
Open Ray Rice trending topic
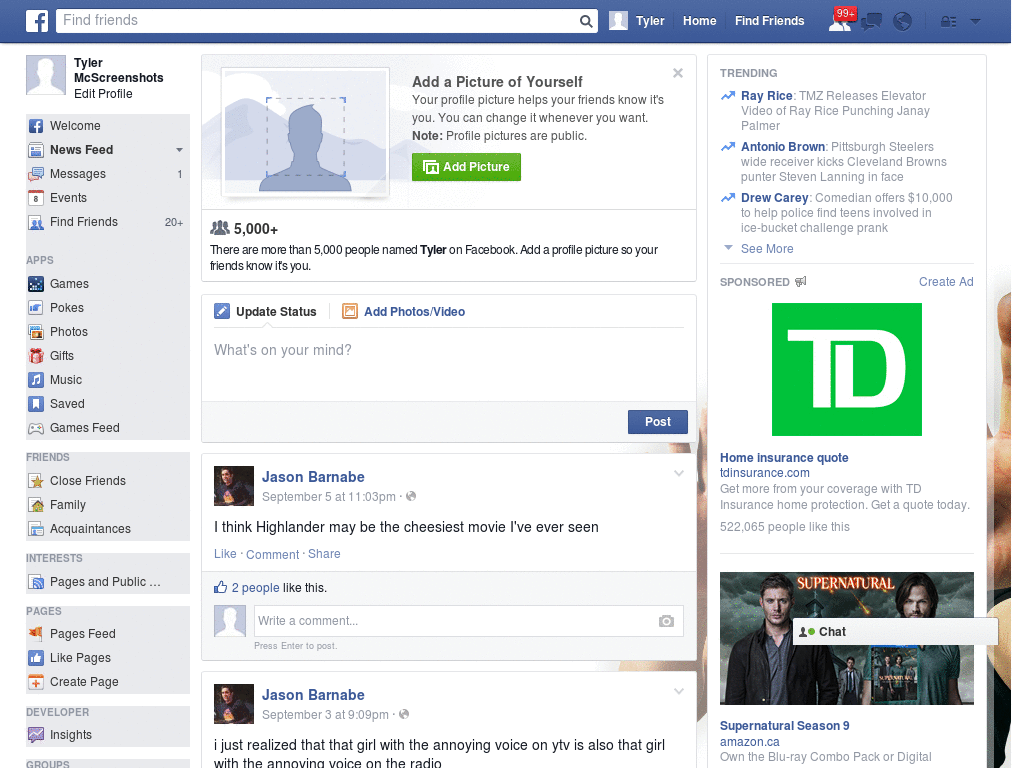tap(766, 96)
